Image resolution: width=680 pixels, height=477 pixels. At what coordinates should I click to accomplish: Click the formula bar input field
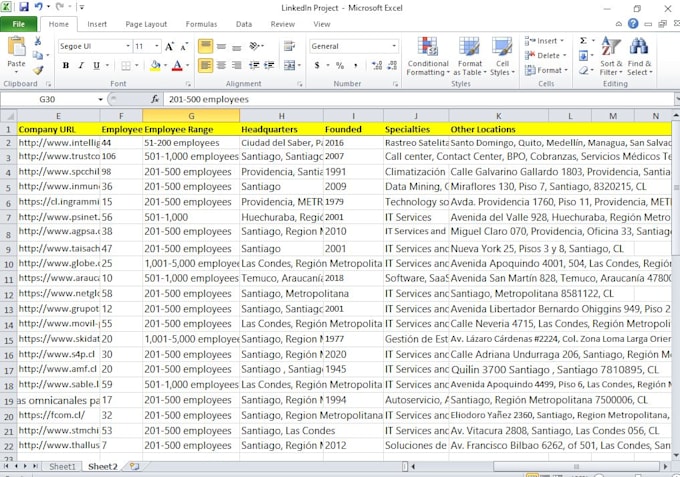click(418, 99)
